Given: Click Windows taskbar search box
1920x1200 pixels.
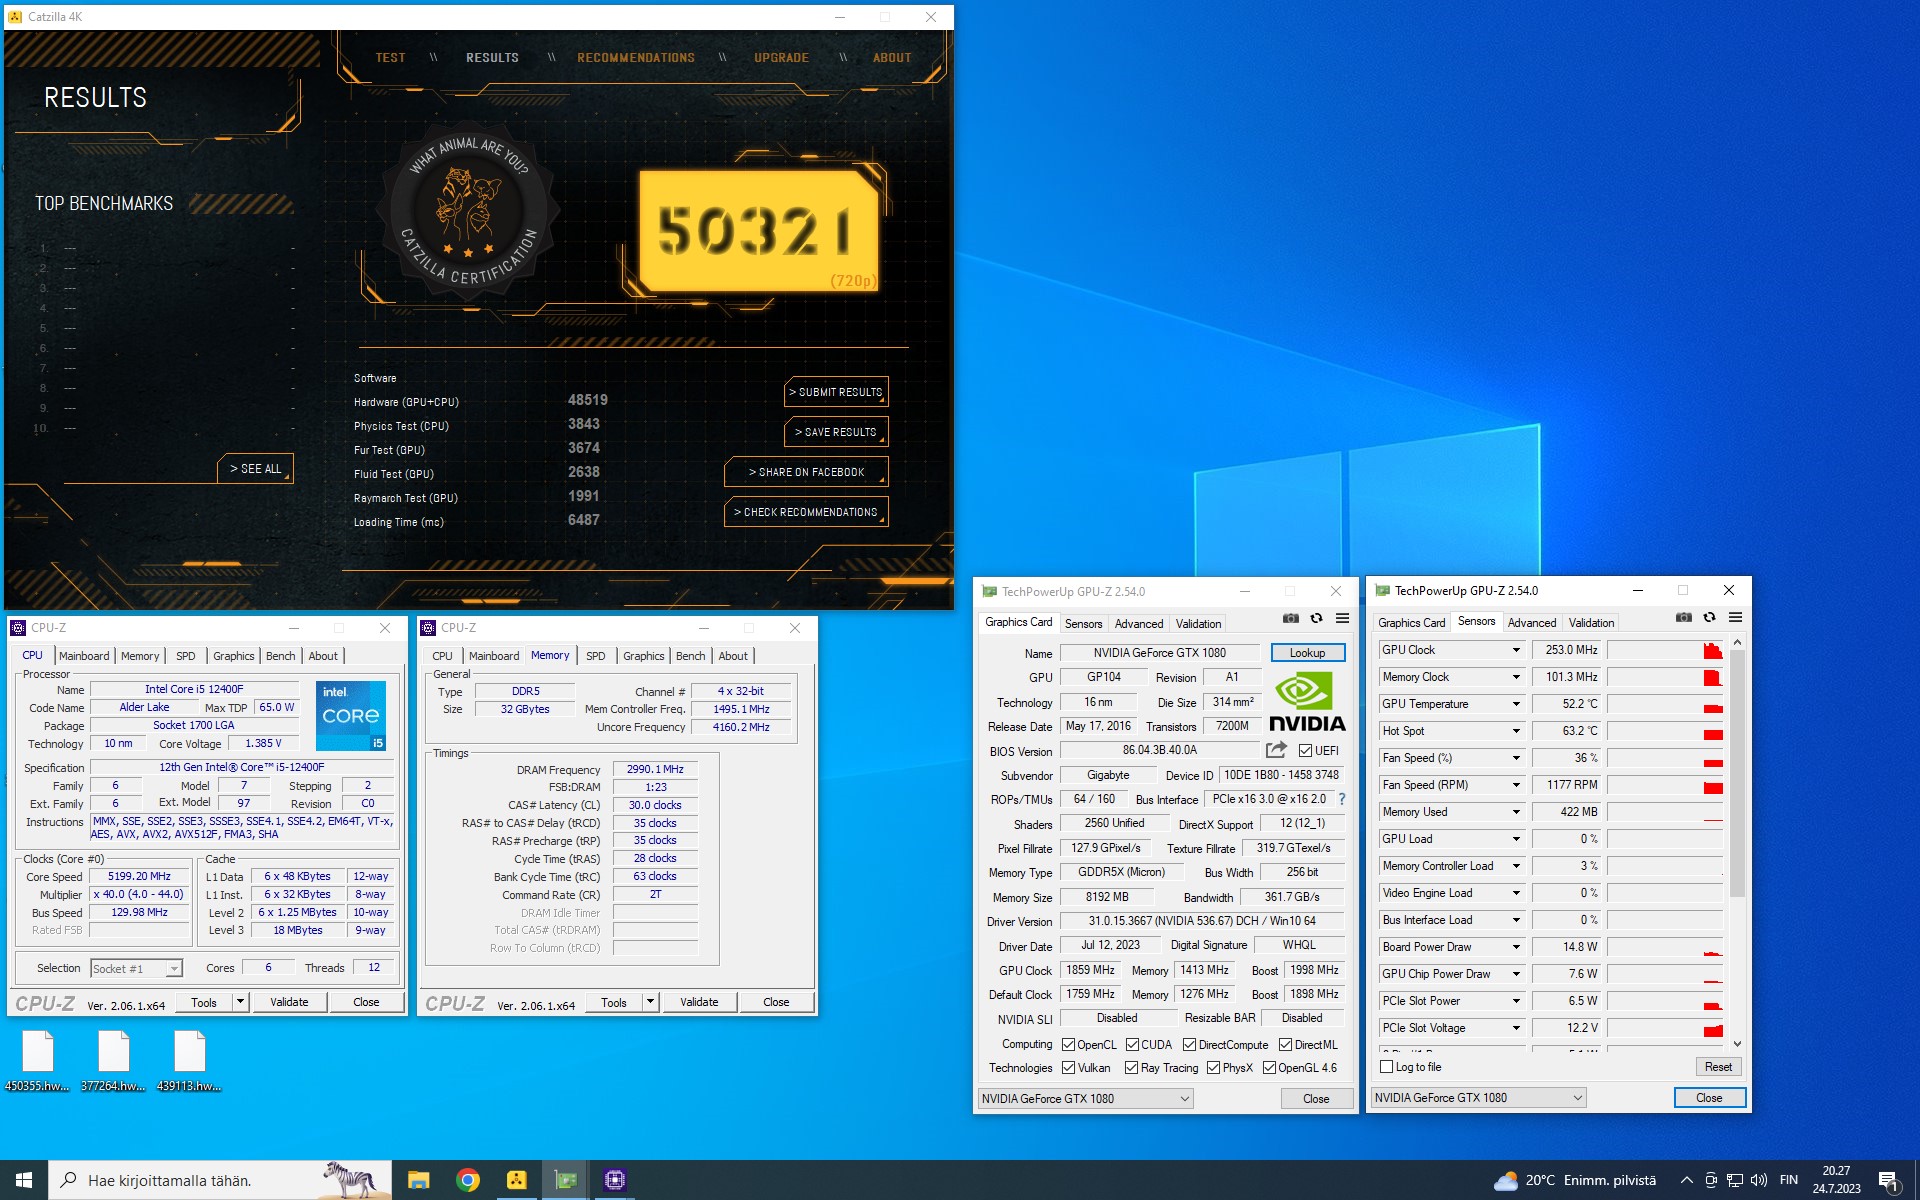Looking at the screenshot, I should pos(218,1180).
